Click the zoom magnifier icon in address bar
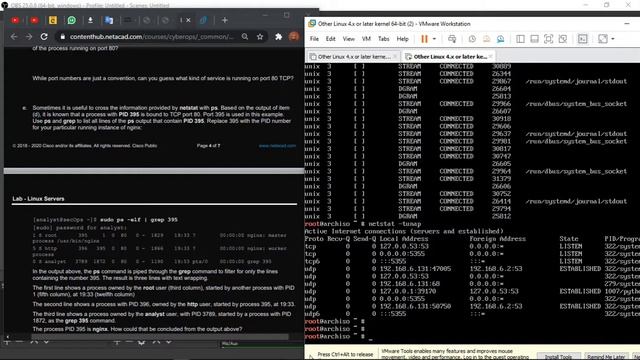The image size is (640, 360). pyautogui.click(x=245, y=37)
